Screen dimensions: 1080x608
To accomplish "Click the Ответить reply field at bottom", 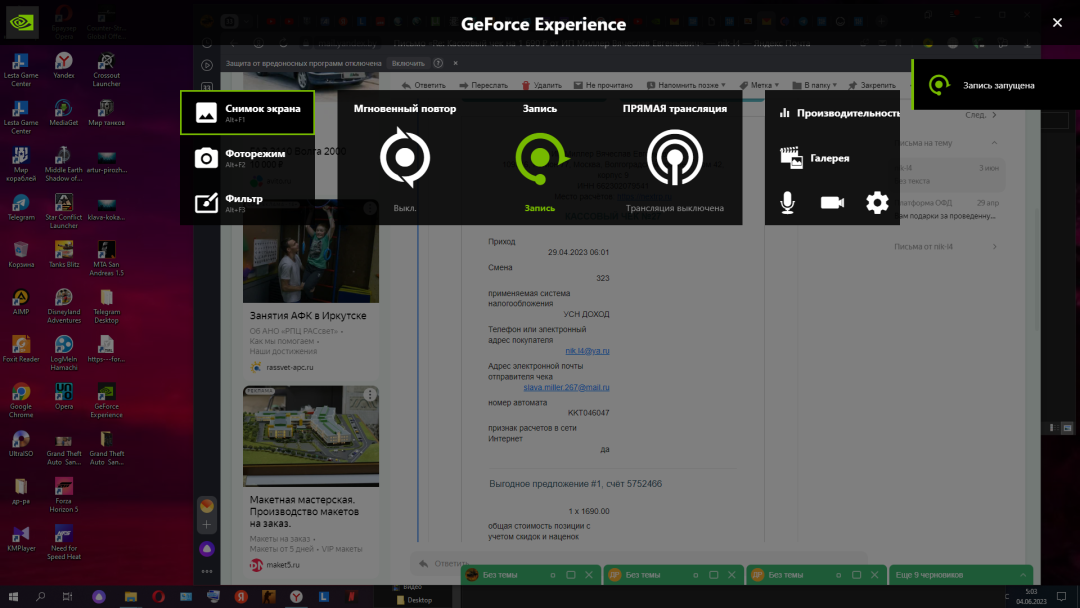I will point(638,563).
